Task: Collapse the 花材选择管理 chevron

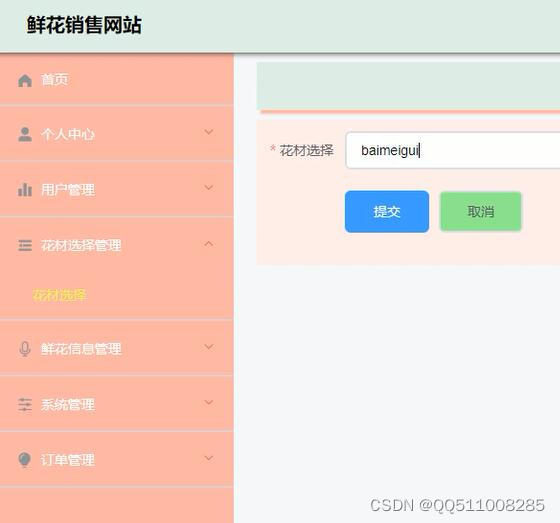Action: pos(209,244)
